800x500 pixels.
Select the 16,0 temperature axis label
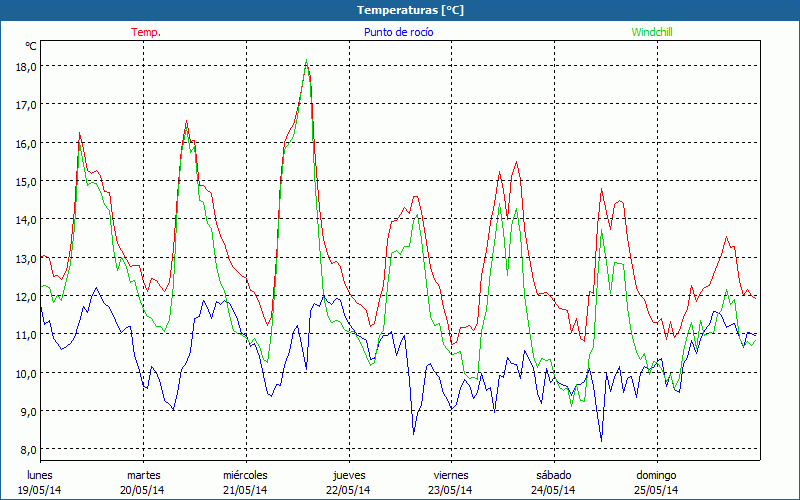[x=26, y=143]
